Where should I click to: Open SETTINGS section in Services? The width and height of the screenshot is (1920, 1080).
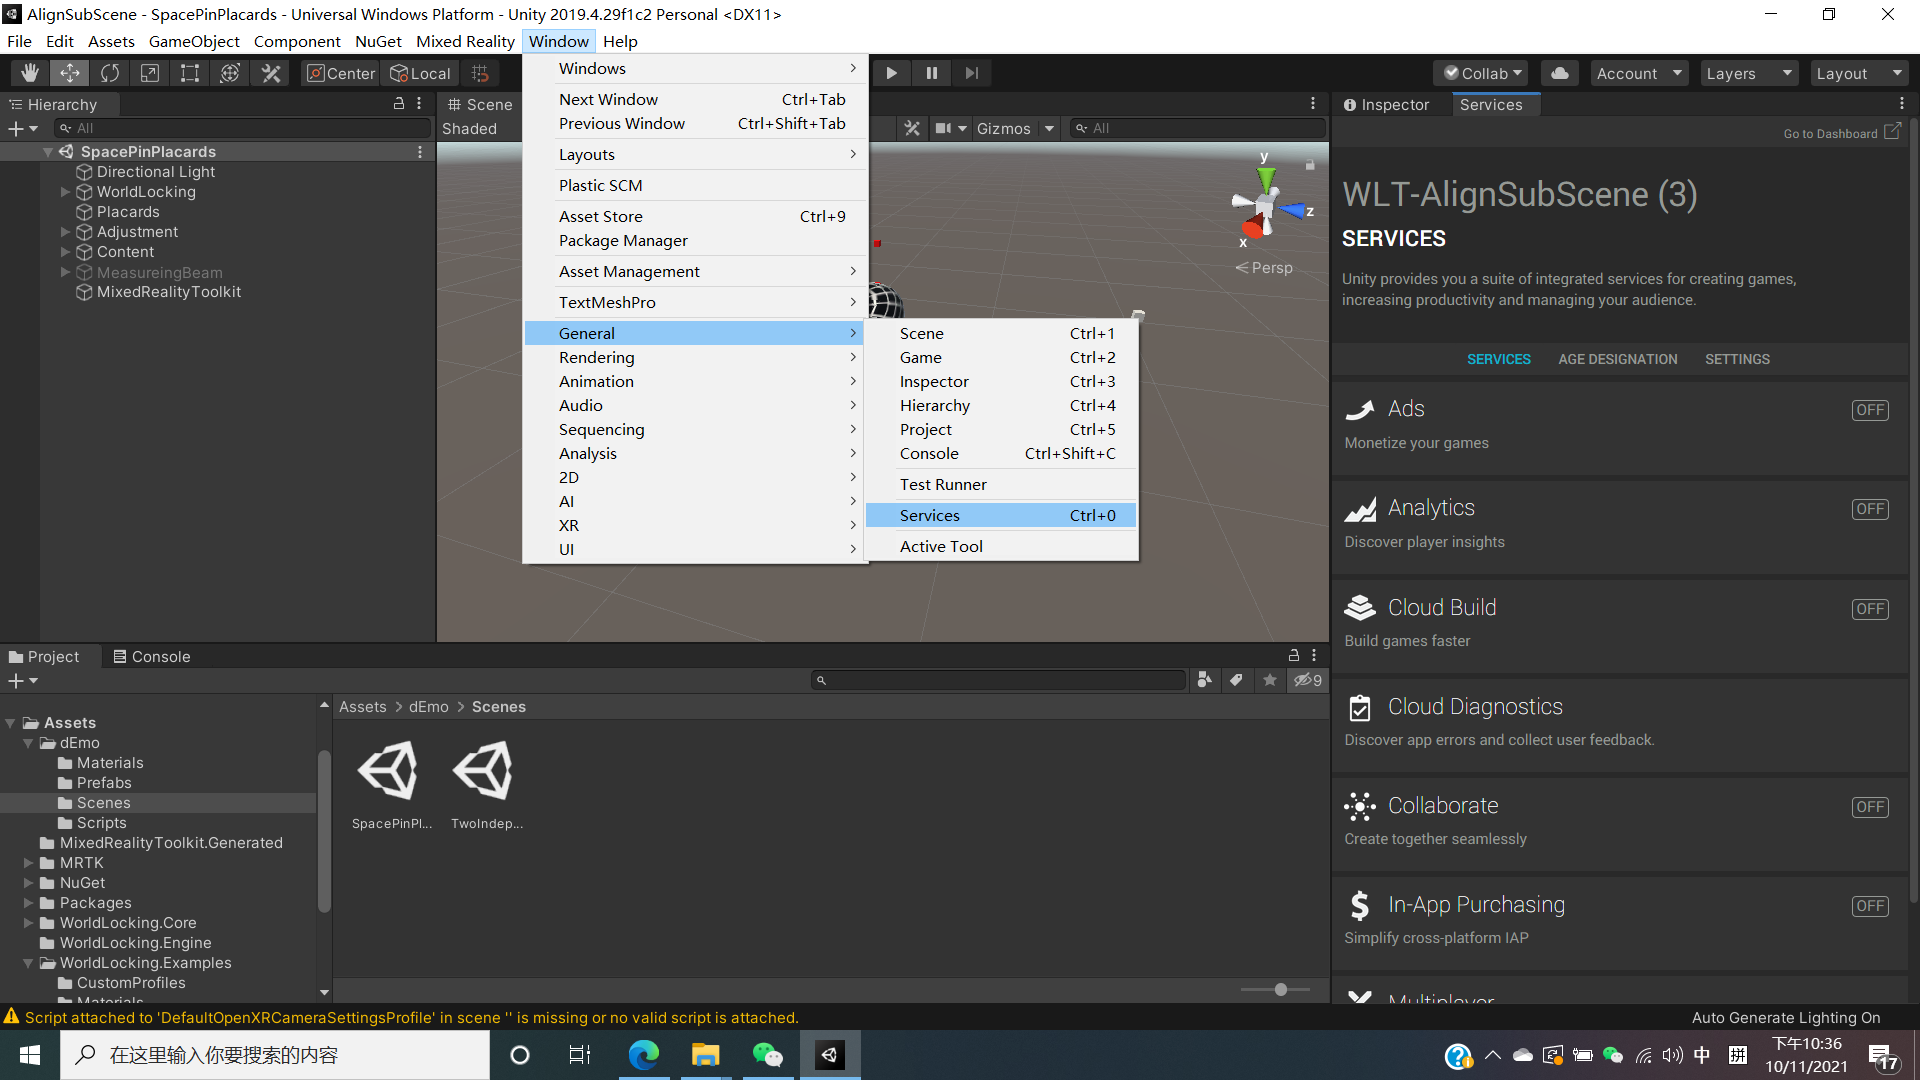(x=1737, y=359)
